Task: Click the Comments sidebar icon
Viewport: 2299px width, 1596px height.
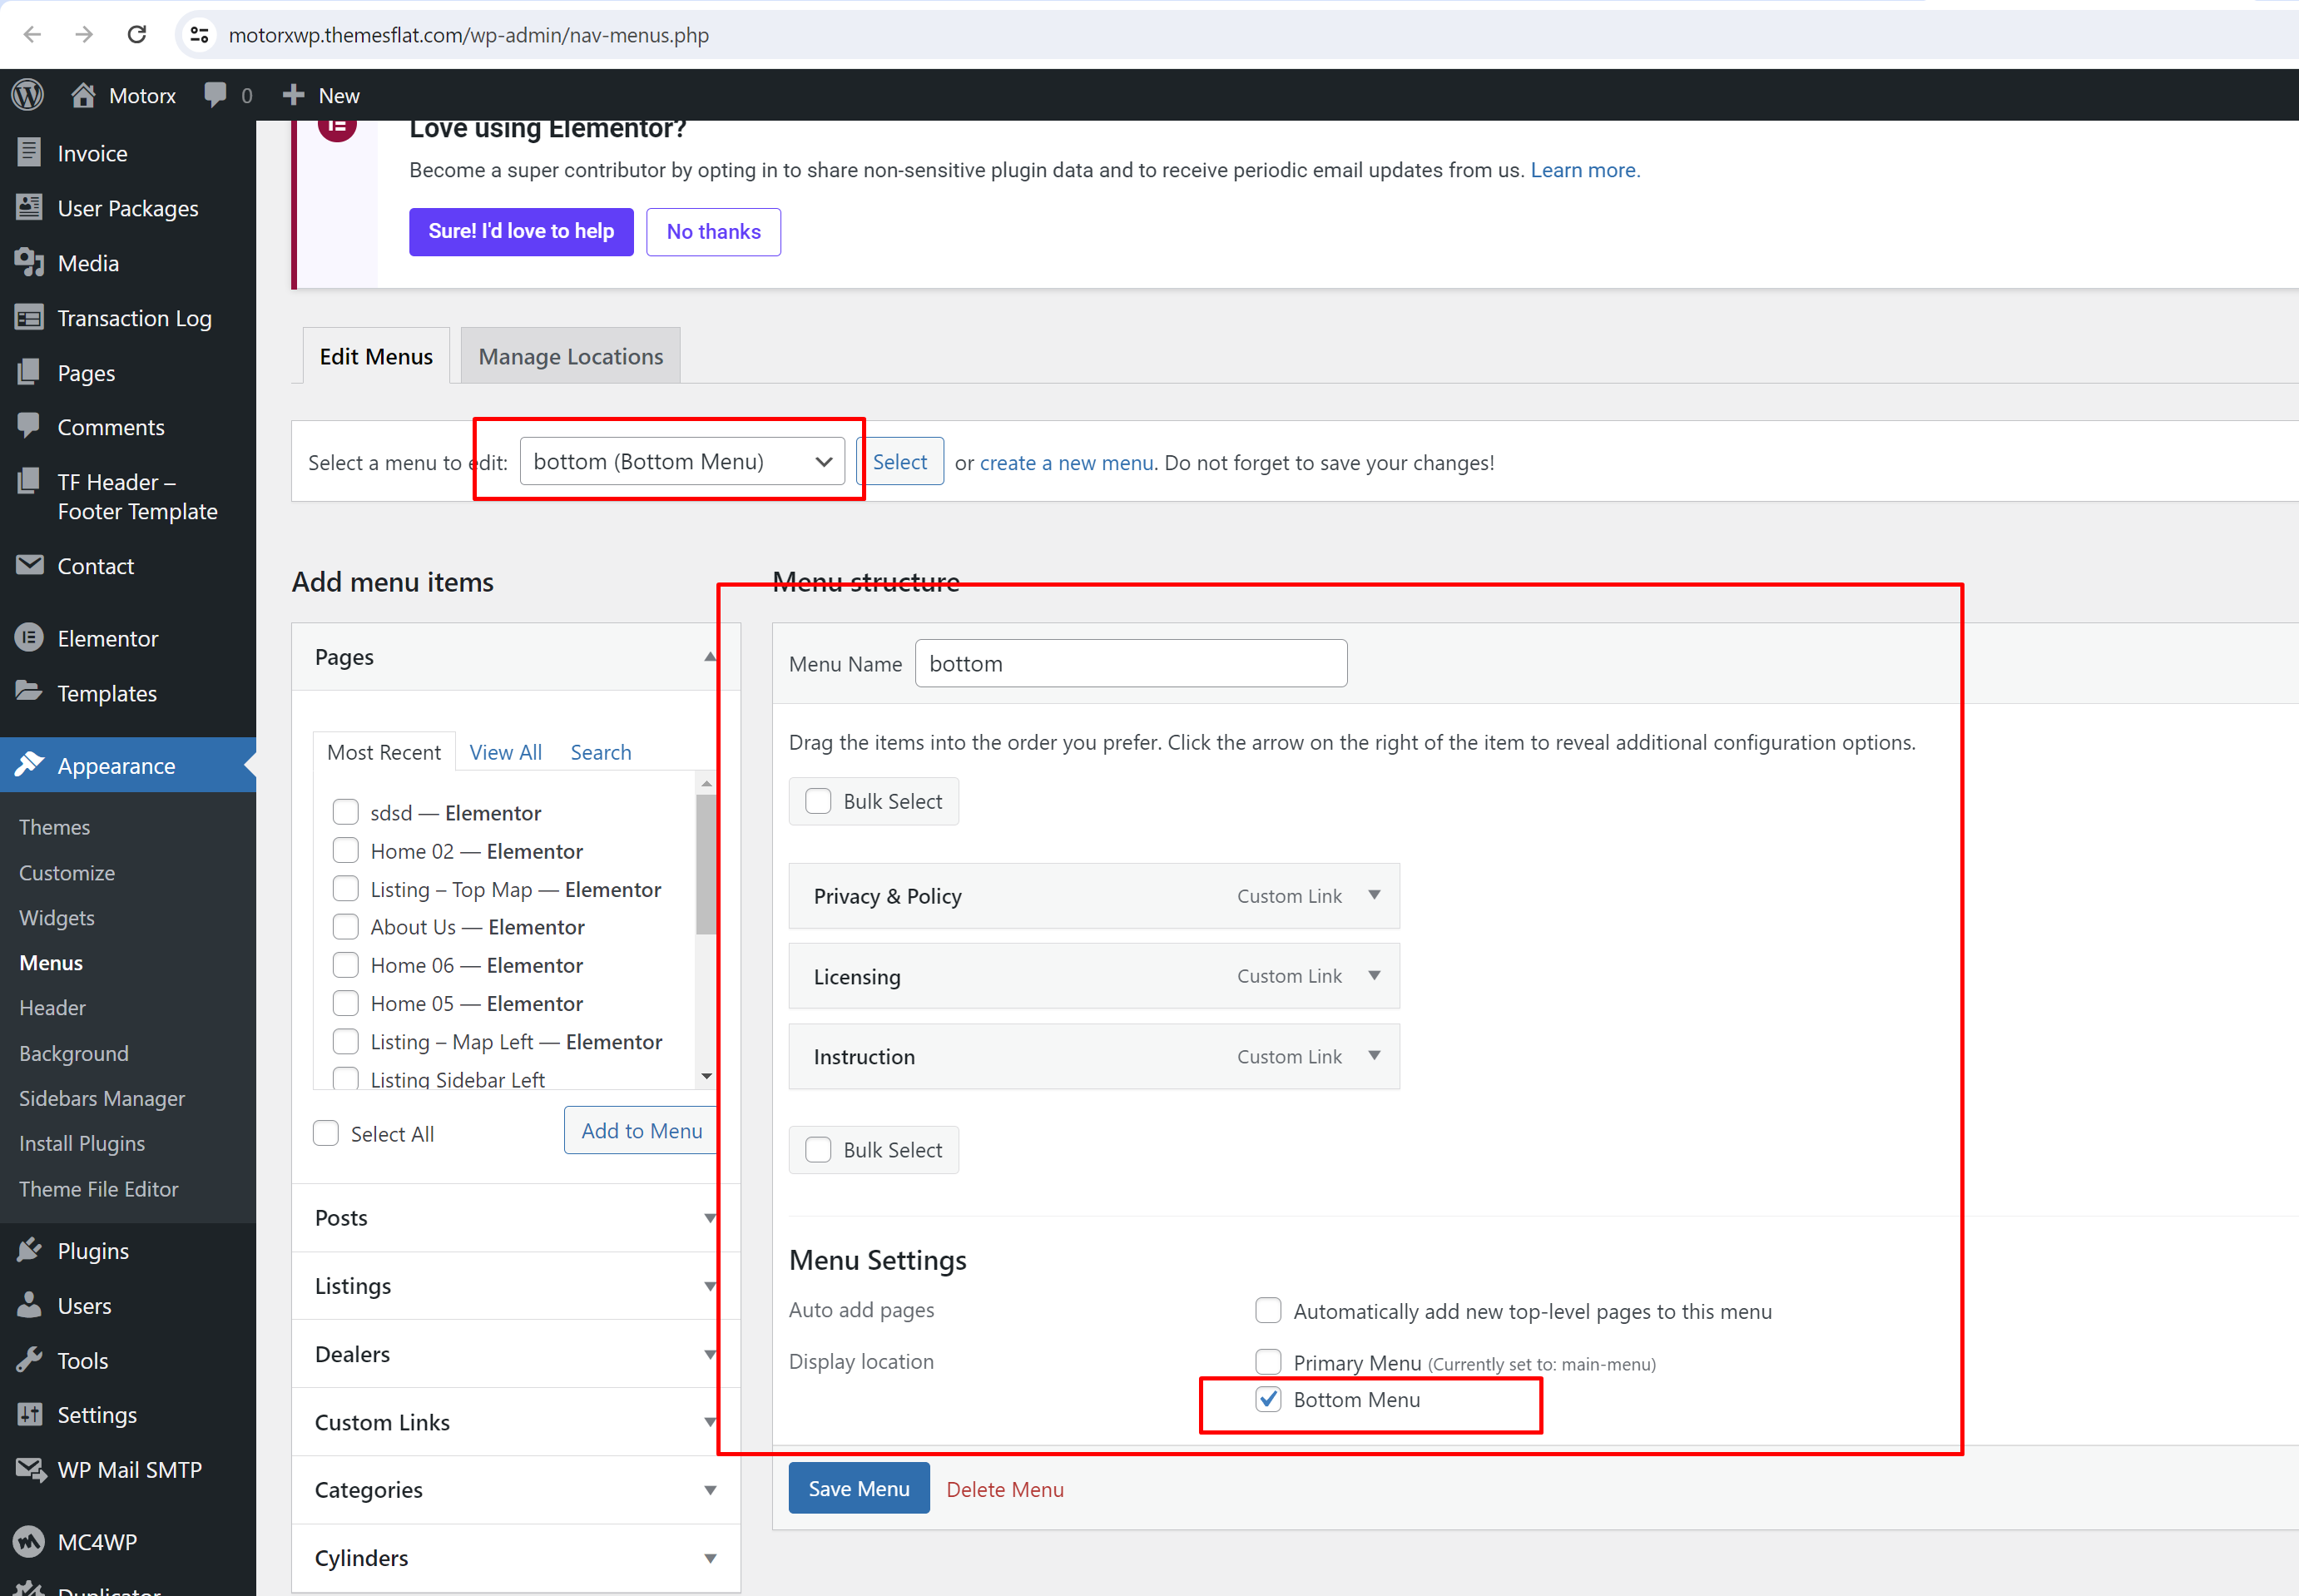Action: pyautogui.click(x=29, y=426)
